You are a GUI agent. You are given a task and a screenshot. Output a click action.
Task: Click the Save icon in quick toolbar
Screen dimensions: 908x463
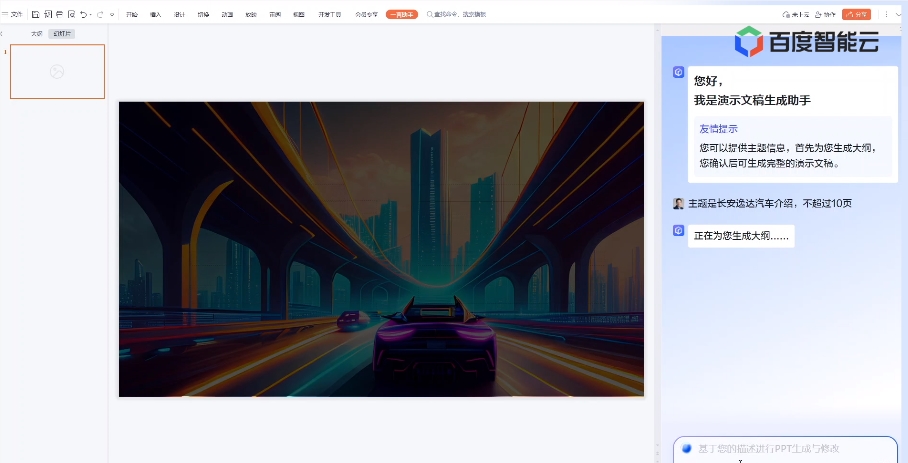[35, 15]
